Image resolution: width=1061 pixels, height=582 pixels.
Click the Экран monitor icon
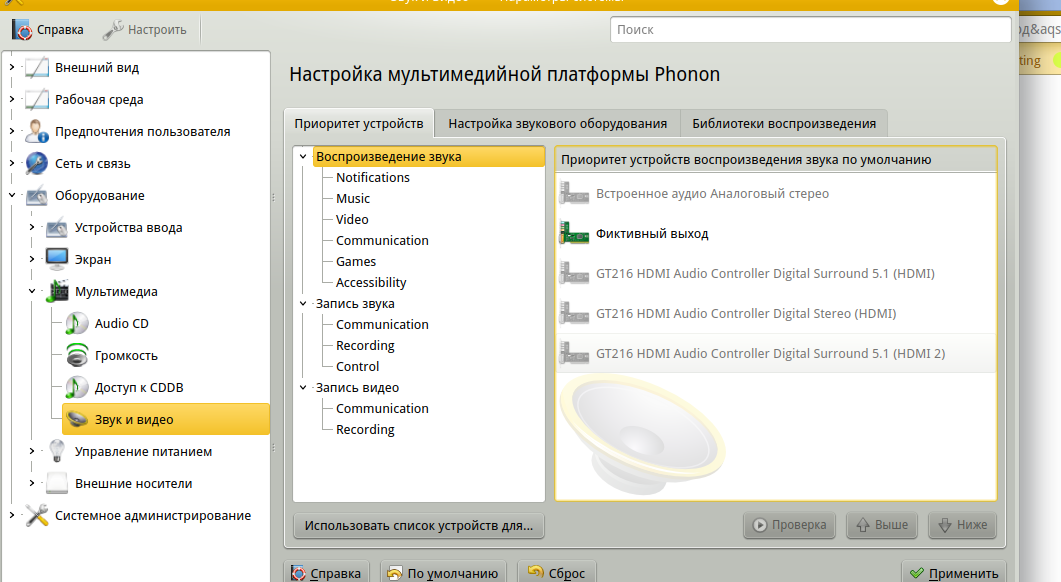(57, 259)
